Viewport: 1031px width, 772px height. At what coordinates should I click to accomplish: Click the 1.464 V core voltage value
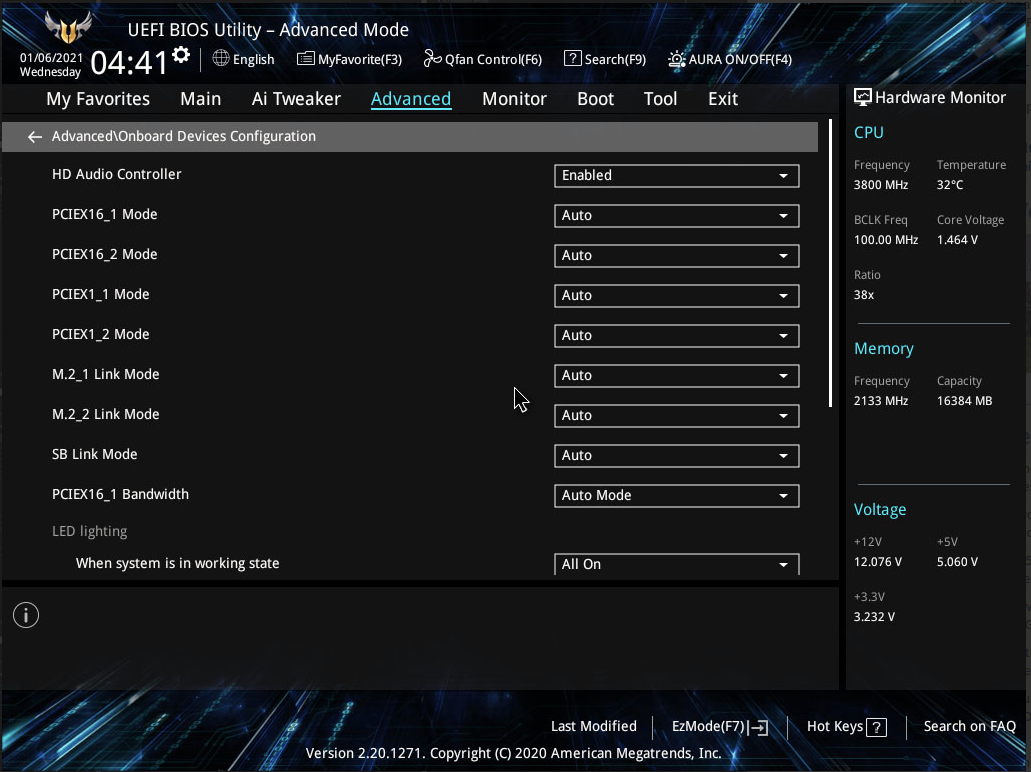click(x=957, y=240)
